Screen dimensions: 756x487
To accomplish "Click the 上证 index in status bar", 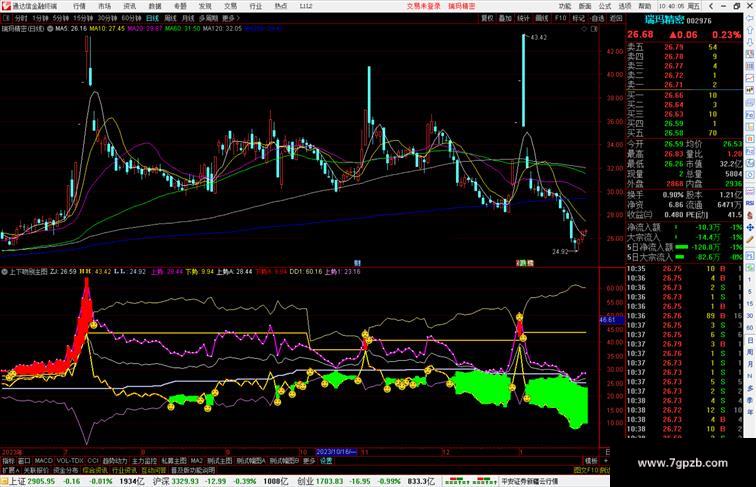I will click(17, 481).
